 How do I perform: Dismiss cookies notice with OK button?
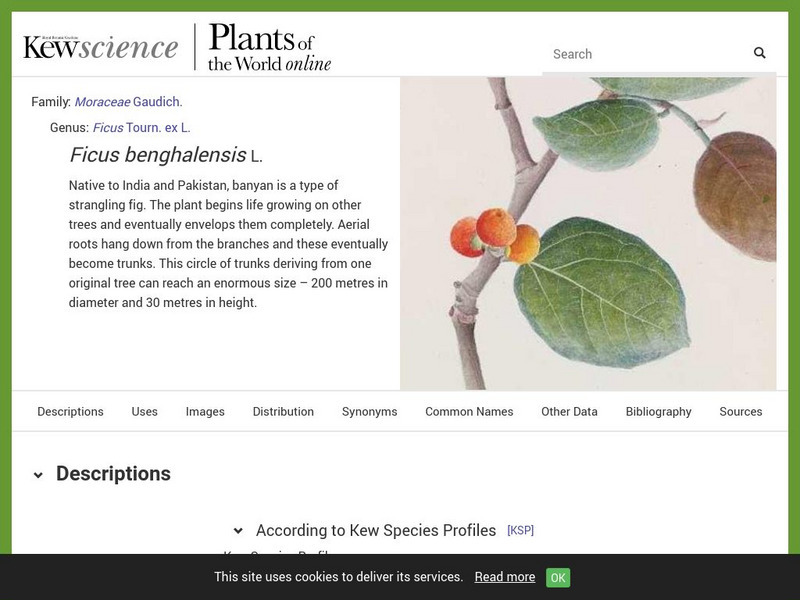(557, 577)
